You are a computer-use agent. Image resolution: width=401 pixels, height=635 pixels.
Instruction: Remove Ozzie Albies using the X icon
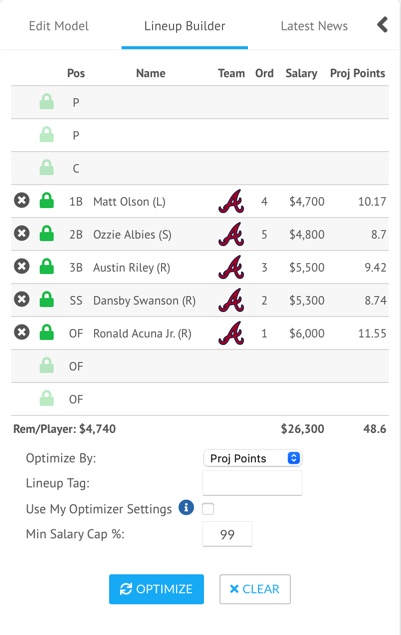pos(22,233)
